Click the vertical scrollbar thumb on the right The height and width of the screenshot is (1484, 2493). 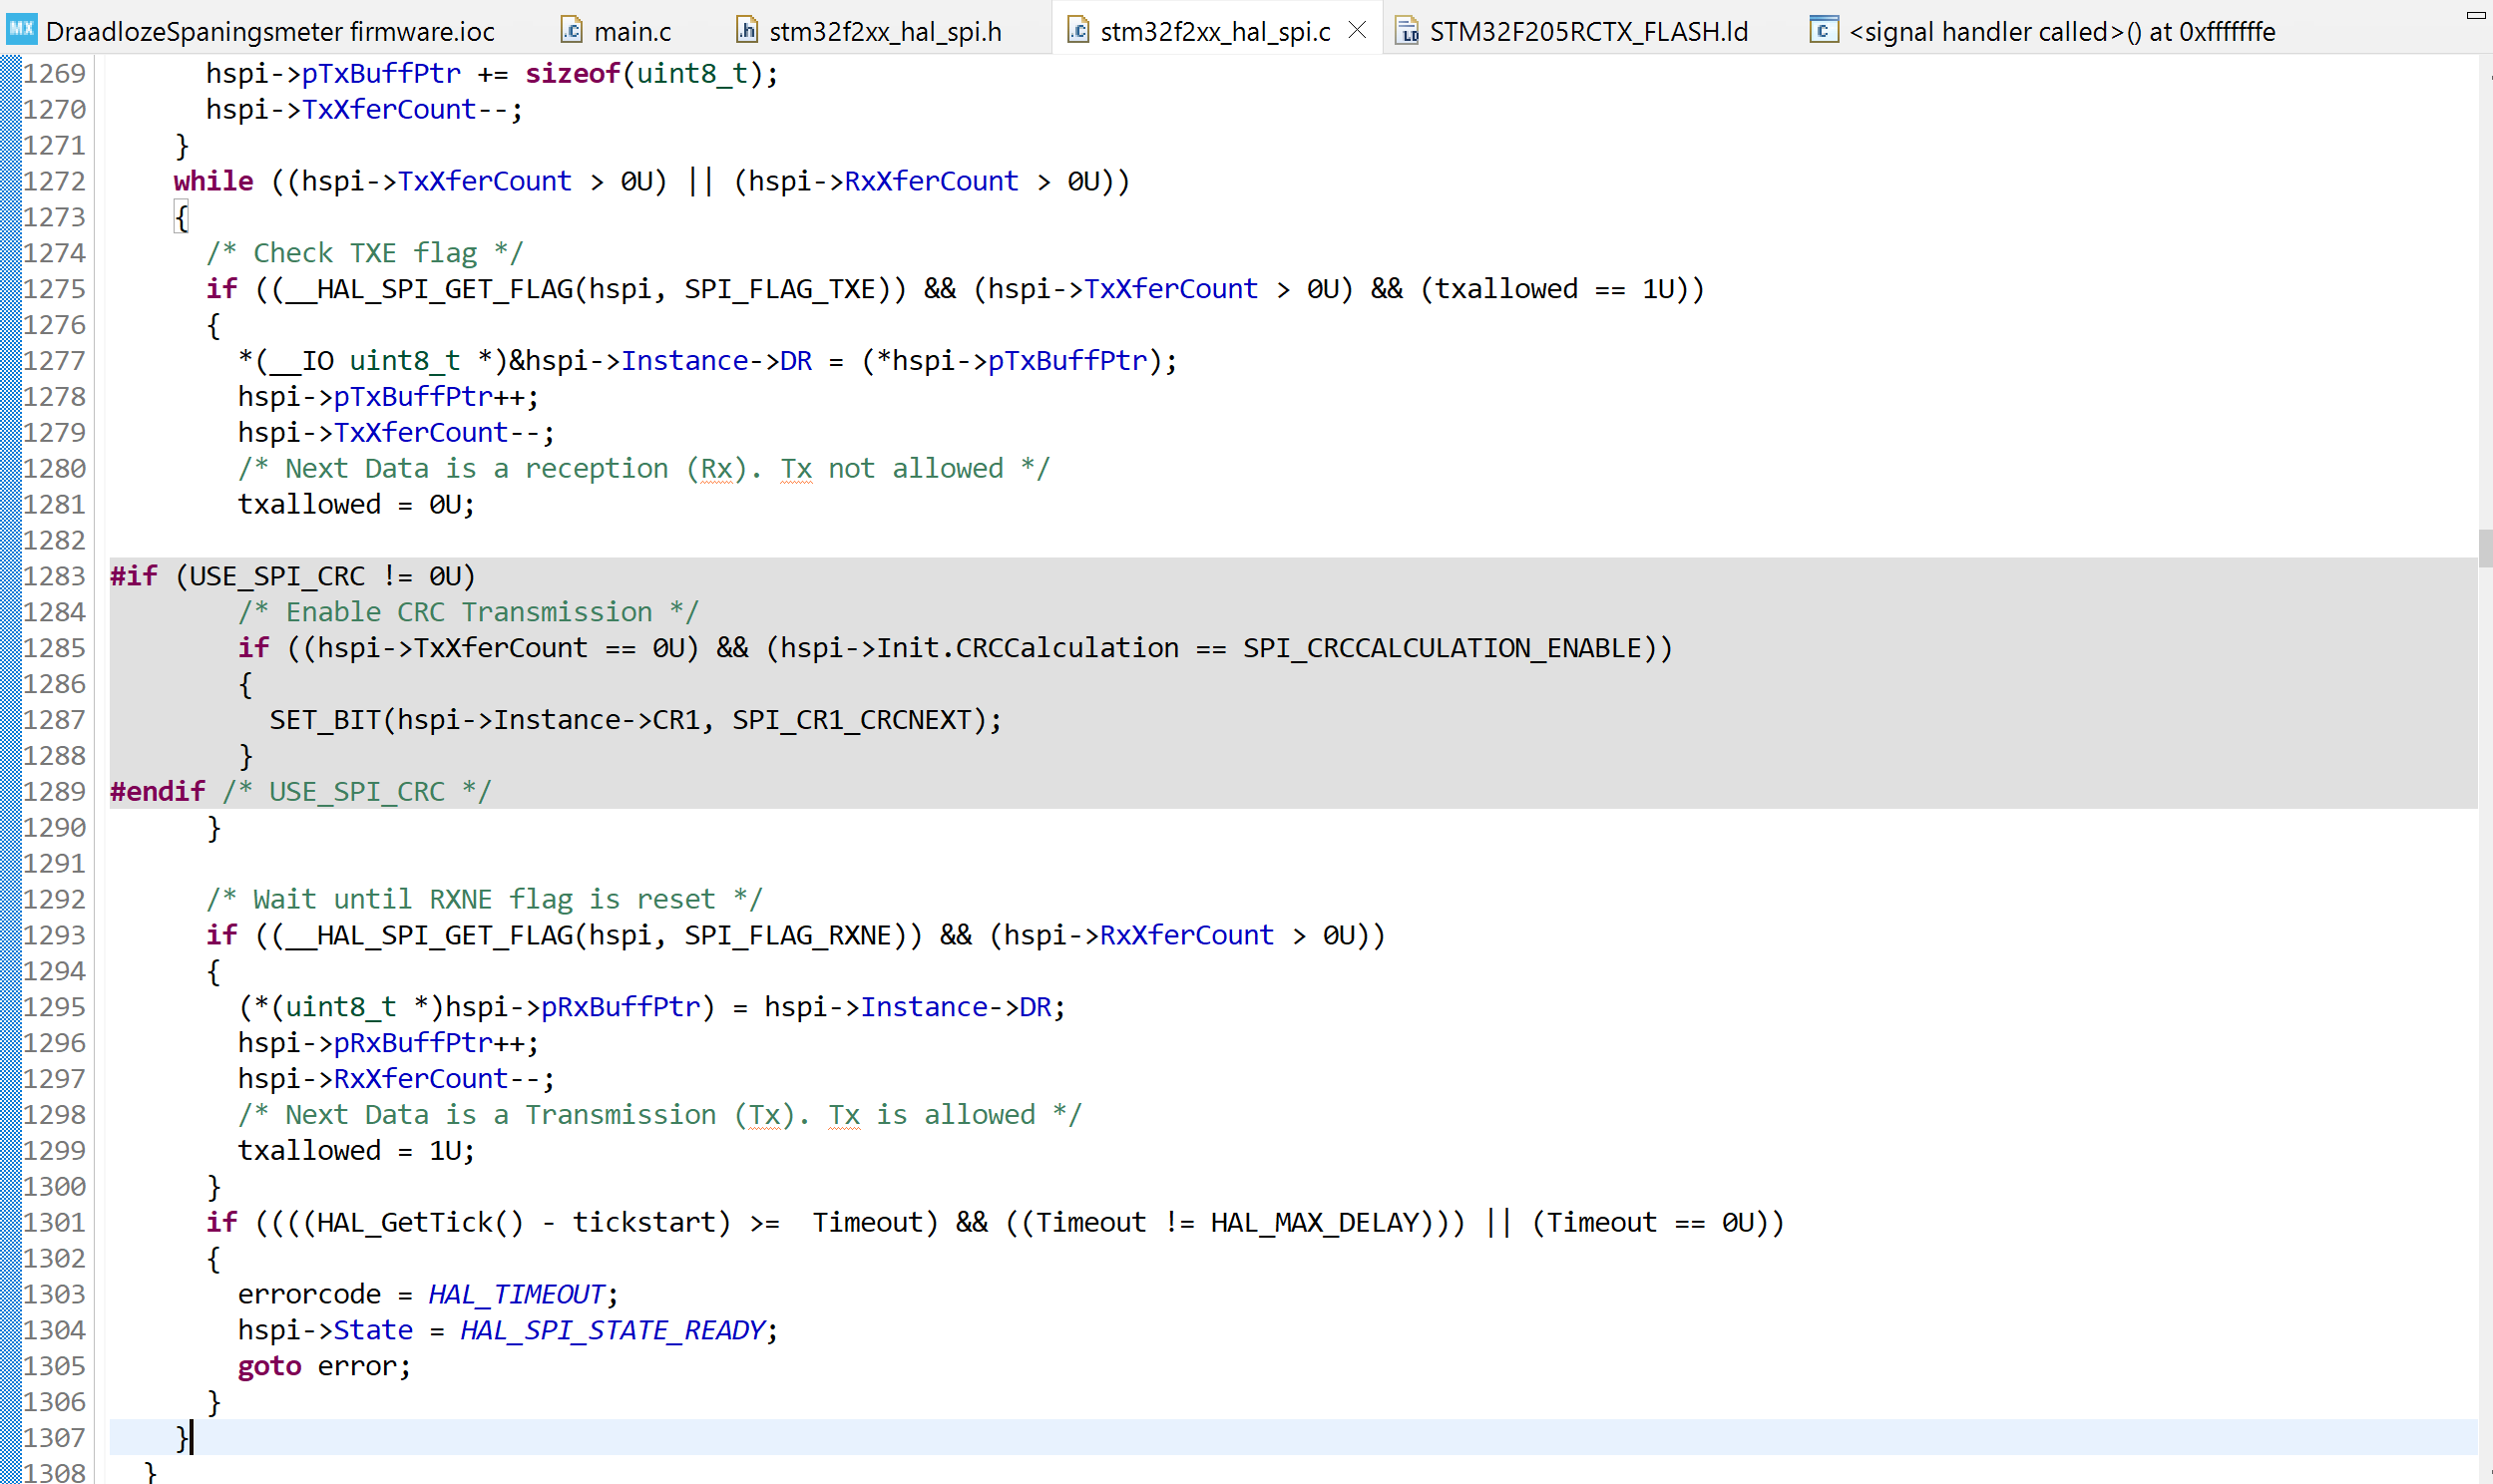2484,548
